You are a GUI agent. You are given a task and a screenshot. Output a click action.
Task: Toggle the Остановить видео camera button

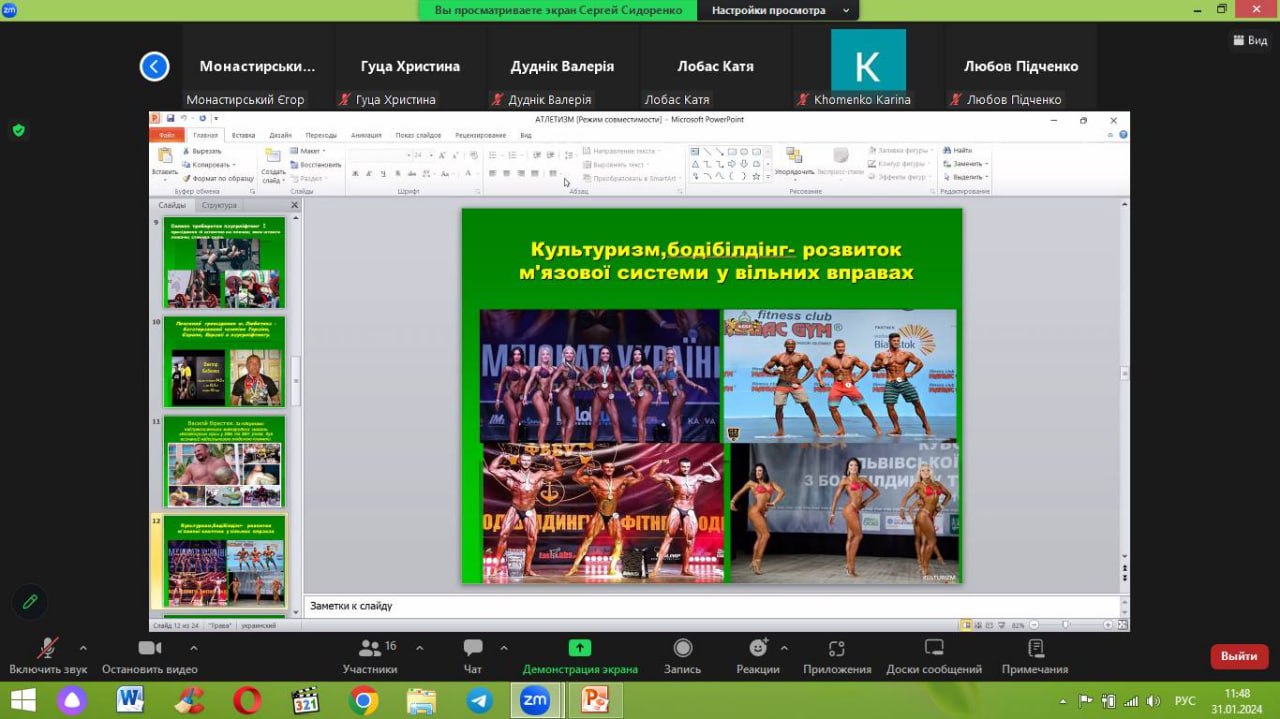tap(150, 656)
